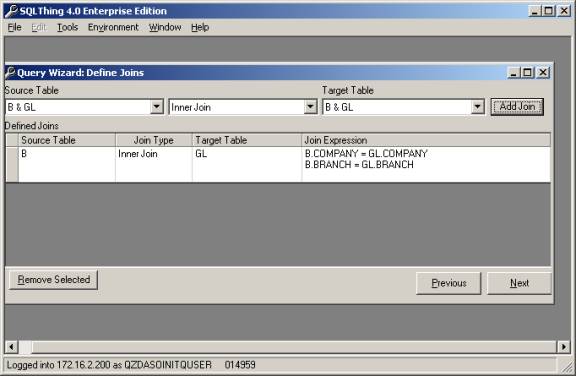Click the Add Join button

(x=517, y=107)
